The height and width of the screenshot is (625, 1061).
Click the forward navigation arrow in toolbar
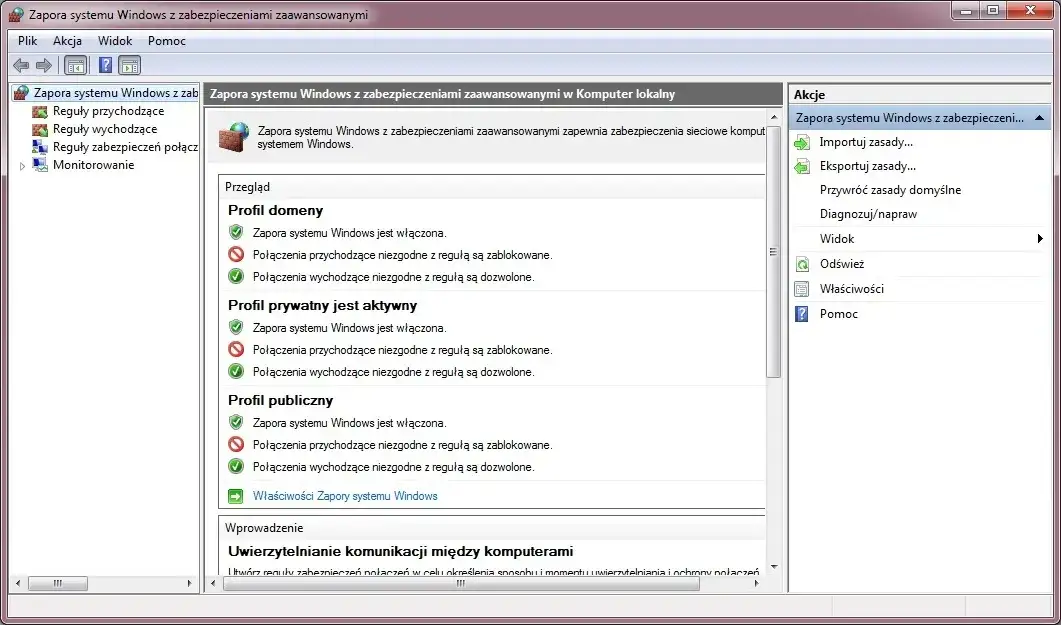coord(42,65)
